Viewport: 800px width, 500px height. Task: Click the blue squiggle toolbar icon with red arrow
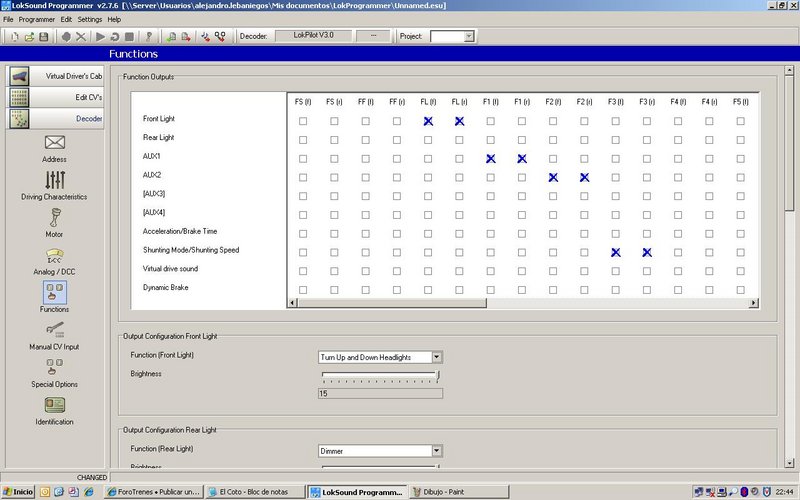pyautogui.click(x=205, y=37)
